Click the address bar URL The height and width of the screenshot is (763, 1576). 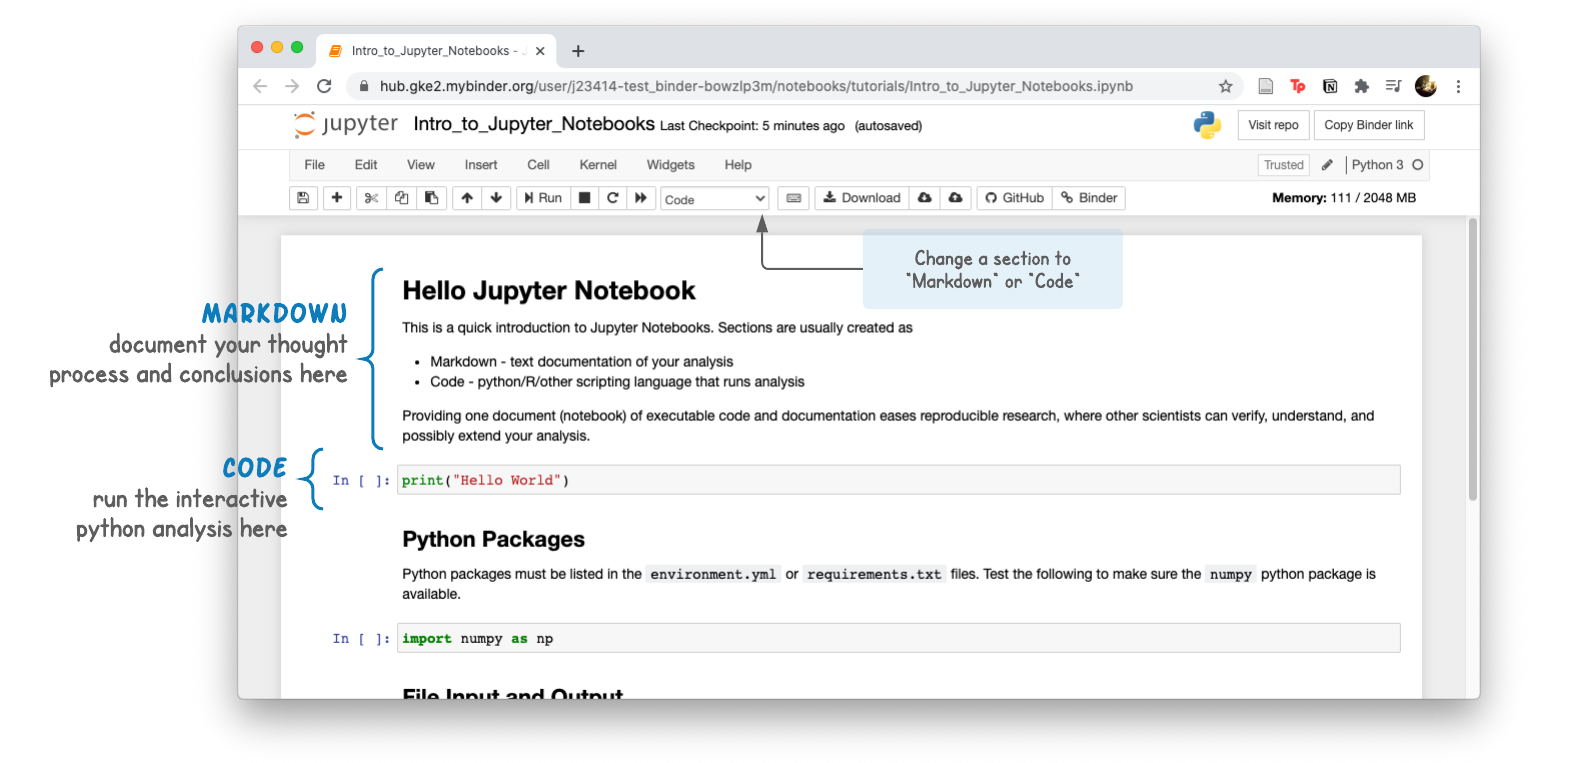[x=756, y=86]
